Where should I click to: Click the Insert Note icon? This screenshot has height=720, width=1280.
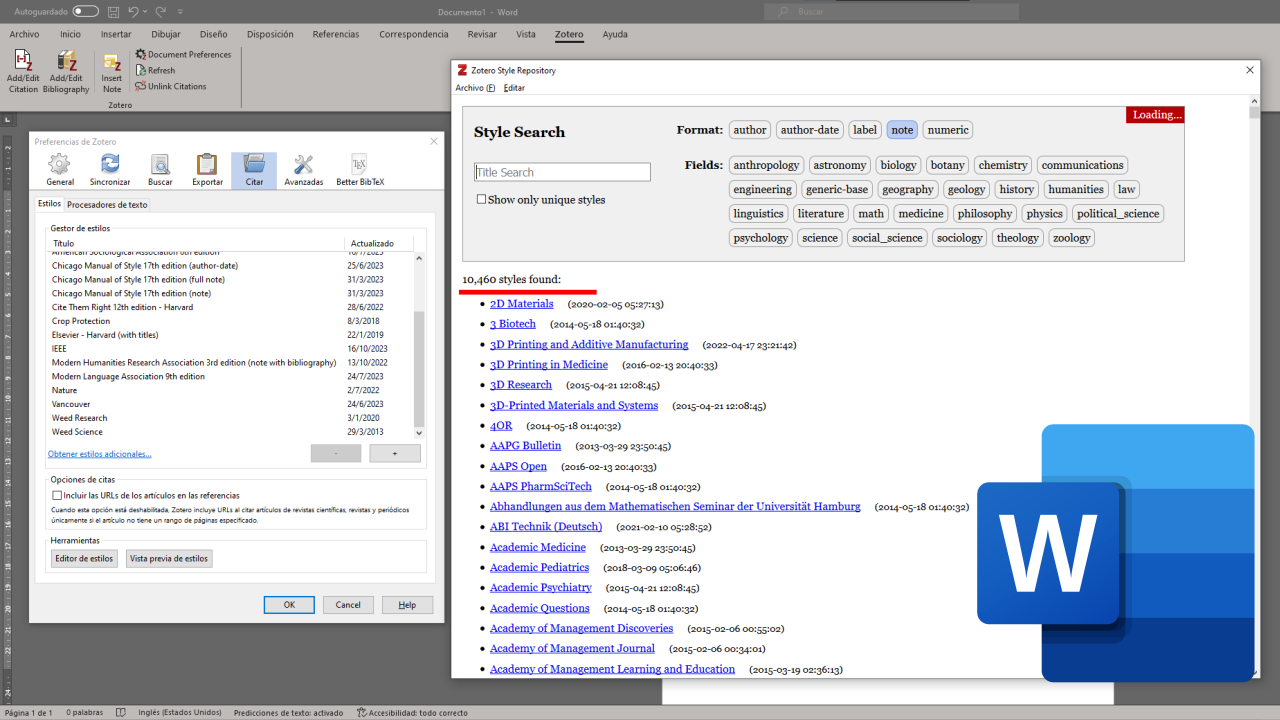tap(112, 64)
